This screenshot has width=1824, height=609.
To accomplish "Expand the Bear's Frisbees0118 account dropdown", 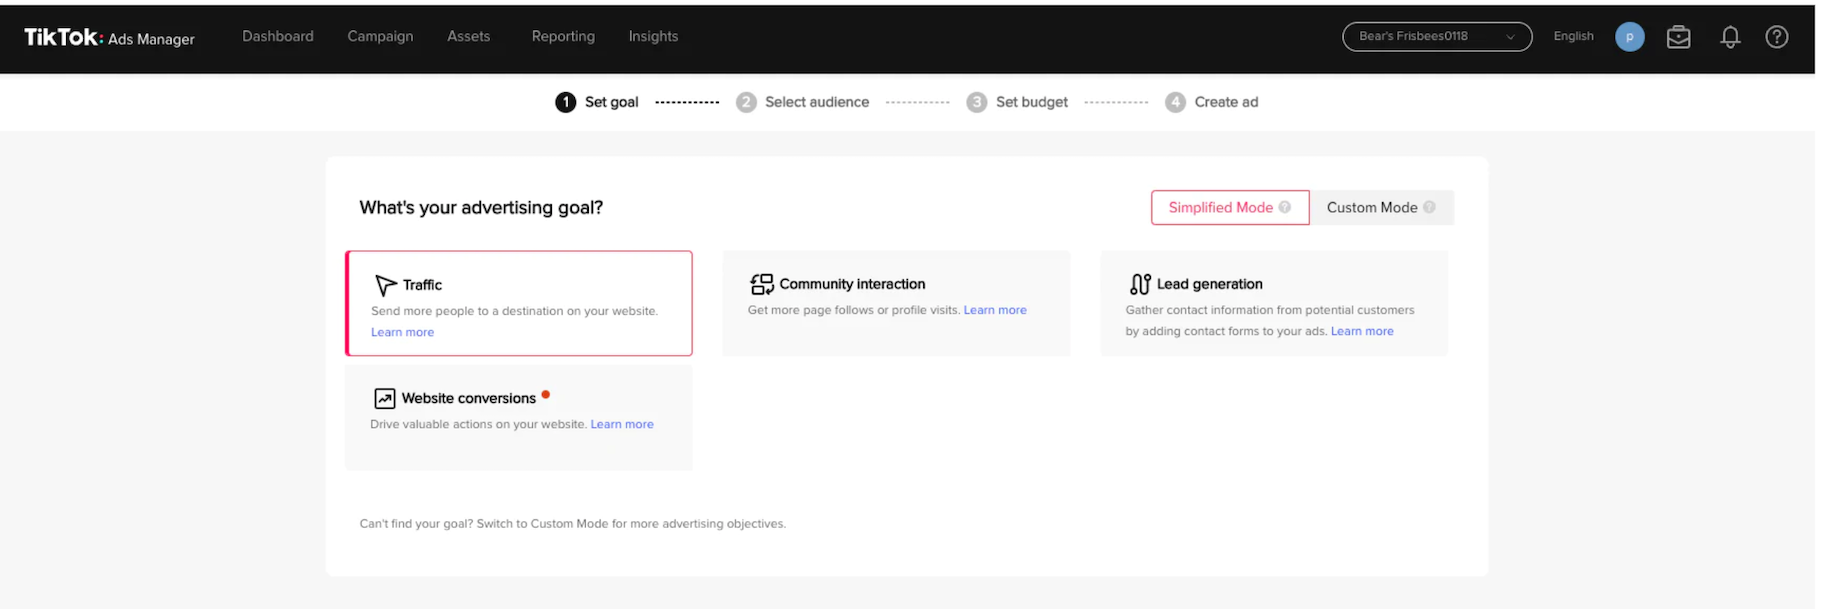I will 1436,37.
